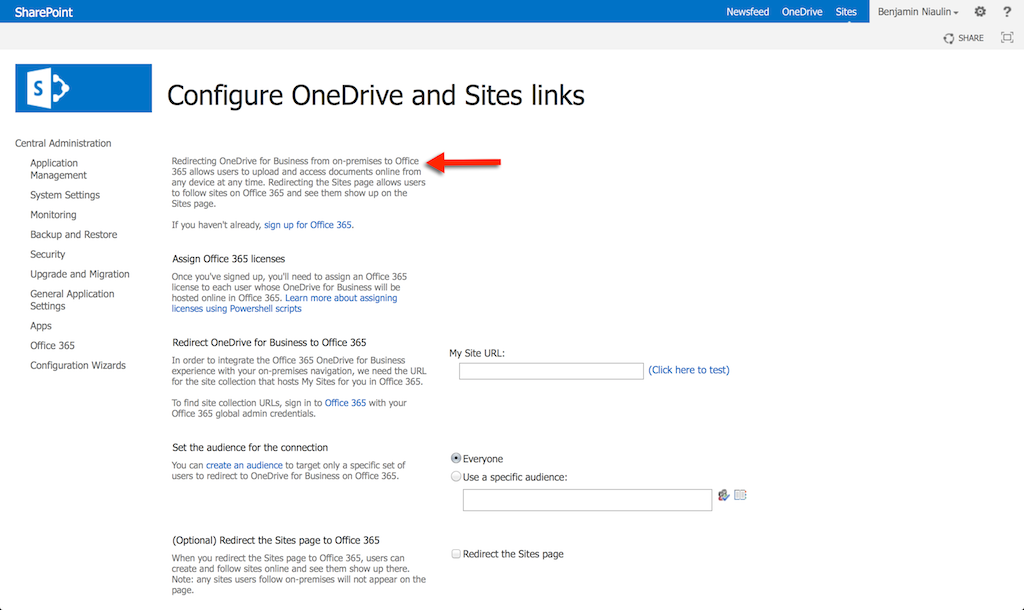Open the Newsfeed link
This screenshot has height=610, width=1024.
click(747, 12)
